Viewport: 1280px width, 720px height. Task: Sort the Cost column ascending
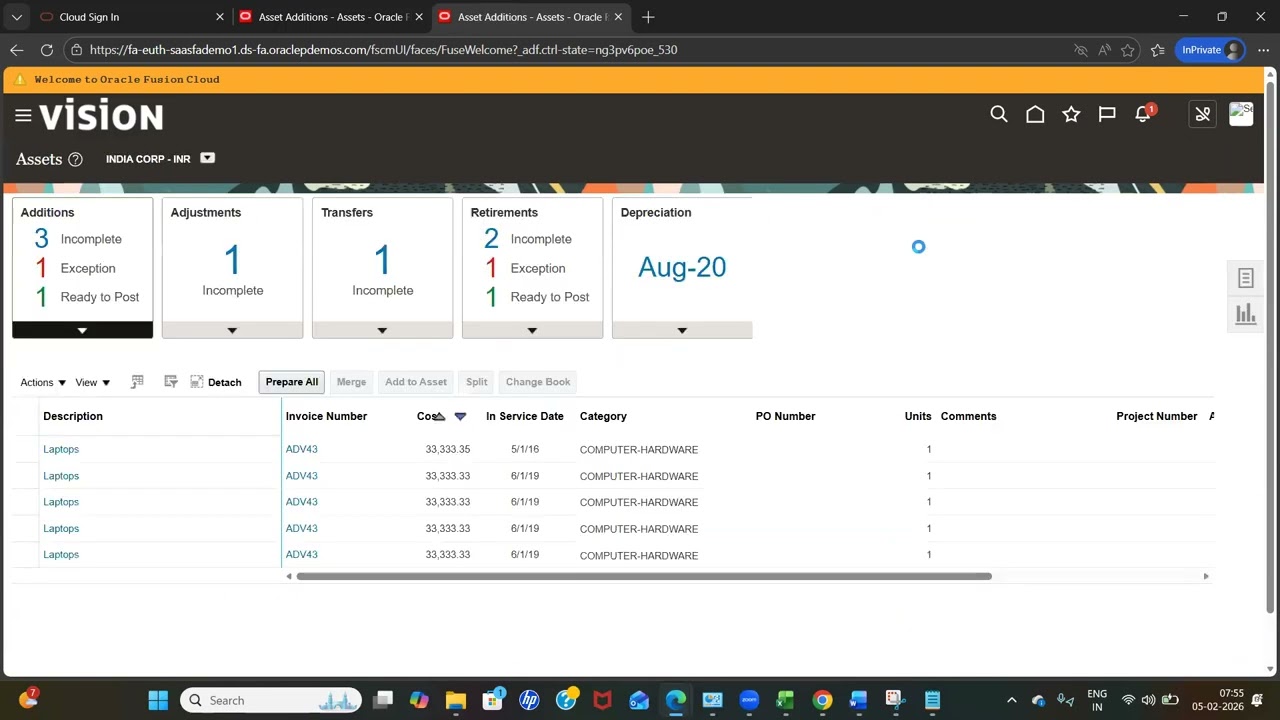click(440, 416)
